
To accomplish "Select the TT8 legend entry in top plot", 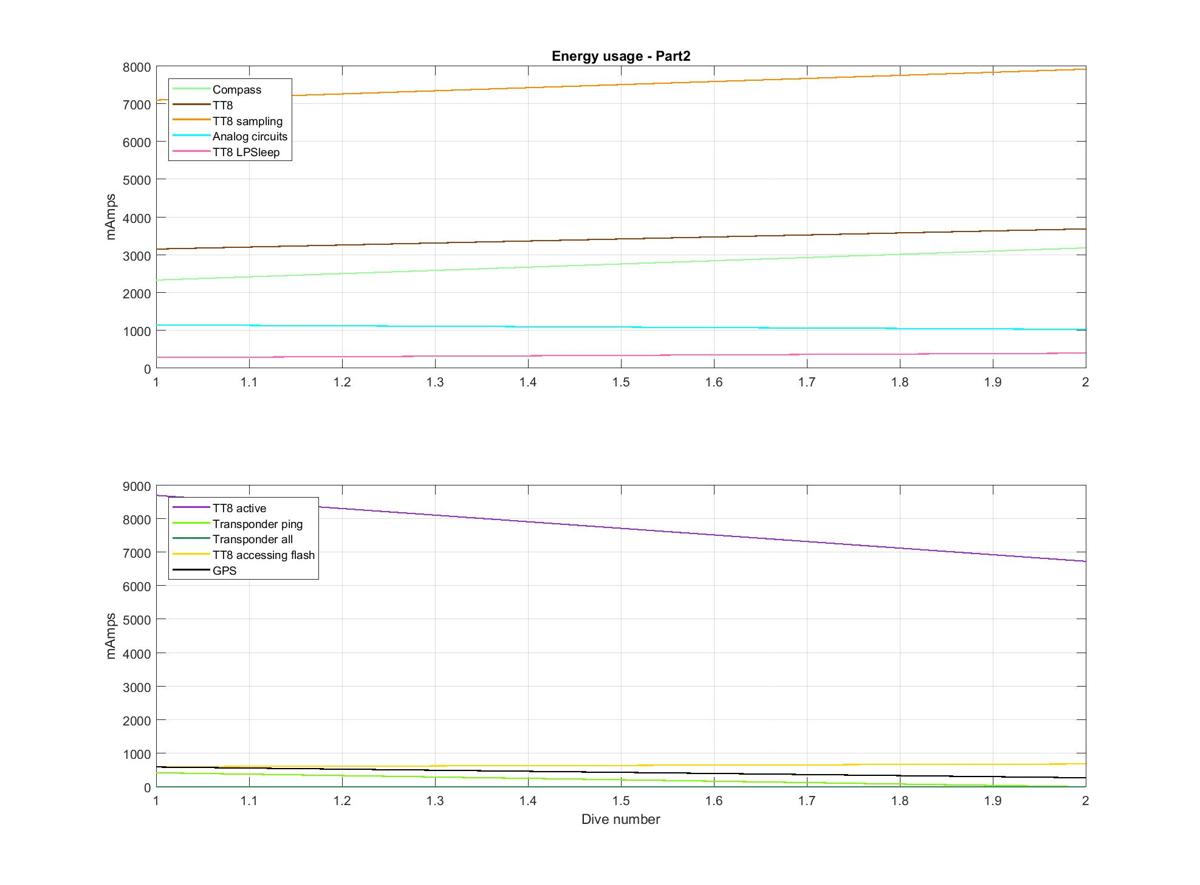I will point(203,105).
